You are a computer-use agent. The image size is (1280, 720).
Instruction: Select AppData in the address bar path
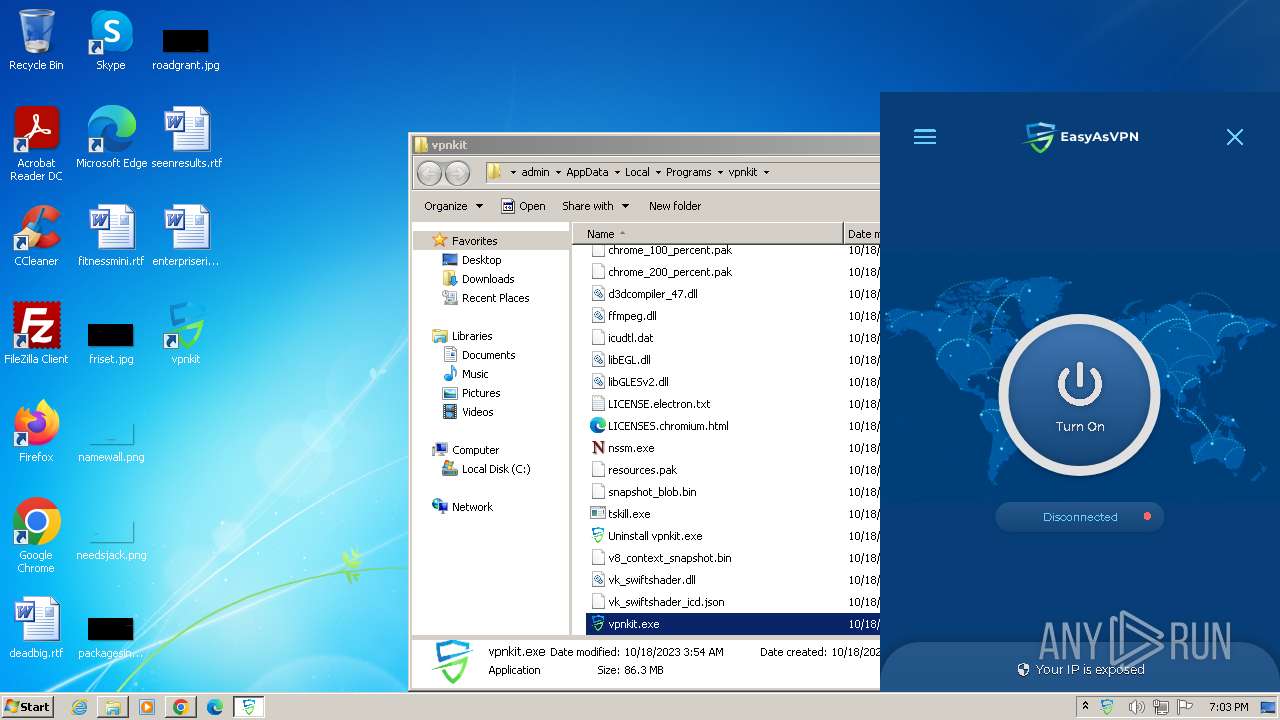click(587, 172)
